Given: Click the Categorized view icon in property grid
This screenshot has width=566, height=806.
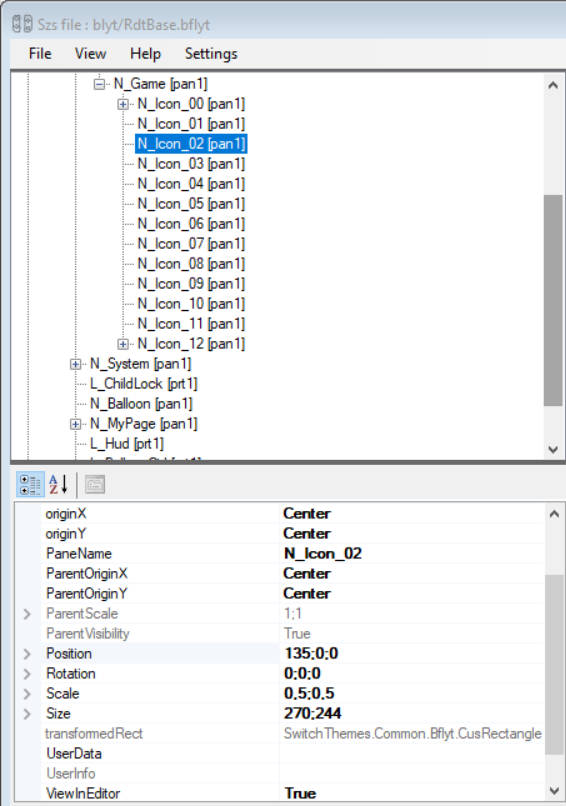Looking at the screenshot, I should (30, 485).
